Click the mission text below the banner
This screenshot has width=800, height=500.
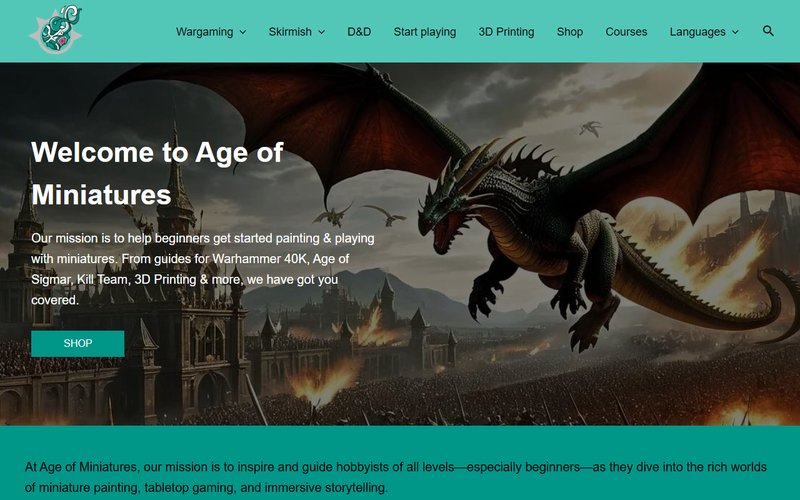(x=395, y=477)
